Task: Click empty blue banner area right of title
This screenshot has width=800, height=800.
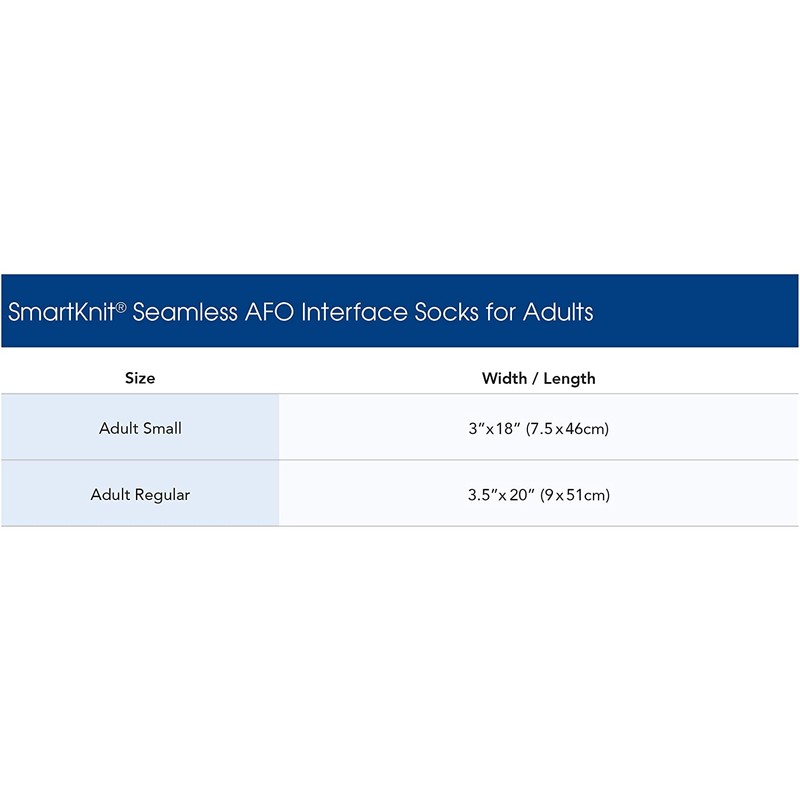Action: coord(700,312)
